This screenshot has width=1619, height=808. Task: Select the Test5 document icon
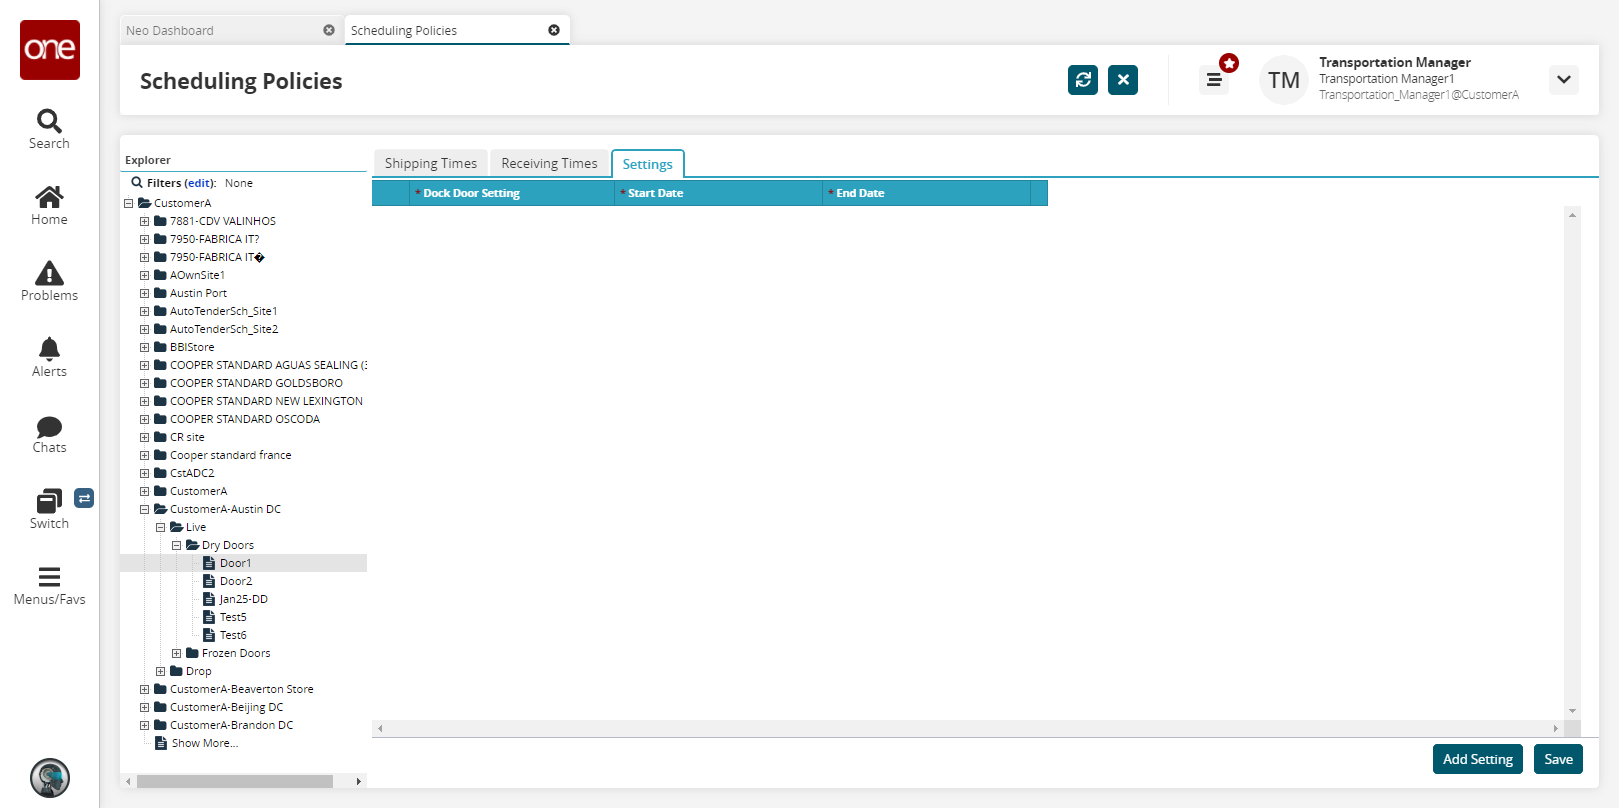[x=209, y=617]
